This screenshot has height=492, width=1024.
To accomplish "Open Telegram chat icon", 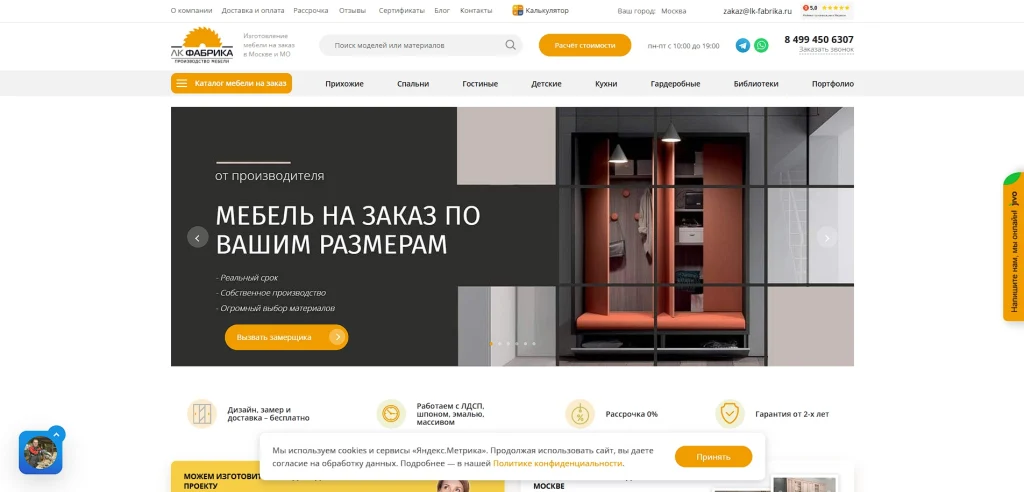I will 743,45.
